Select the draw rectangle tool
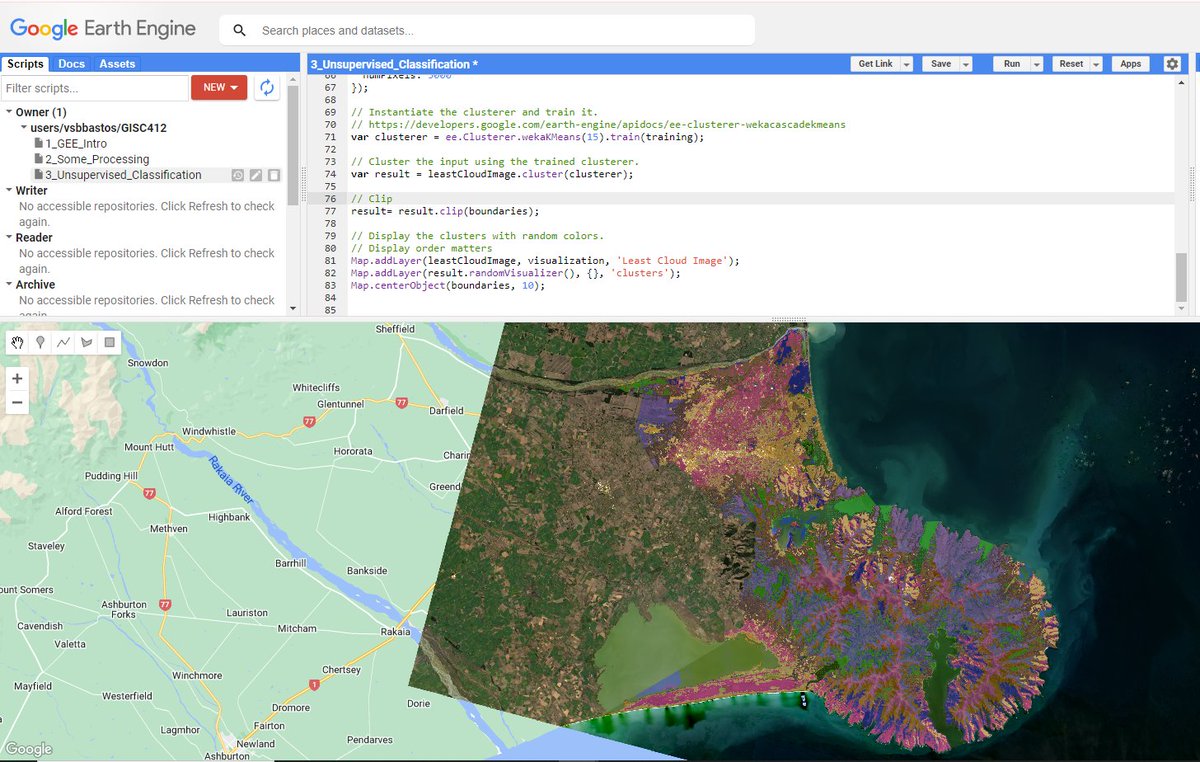The height and width of the screenshot is (762, 1200). pos(109,342)
